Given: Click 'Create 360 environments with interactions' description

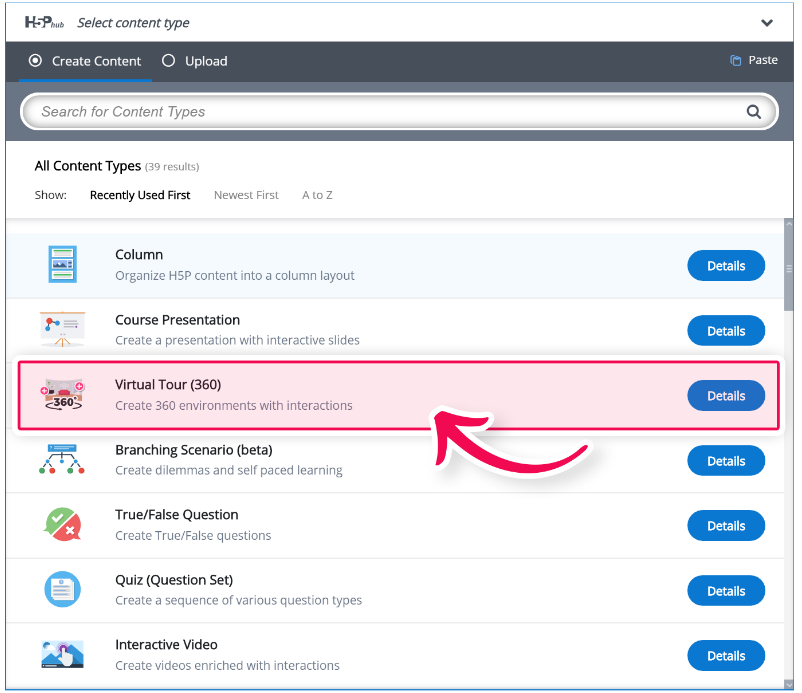Looking at the screenshot, I should pyautogui.click(x=234, y=406).
